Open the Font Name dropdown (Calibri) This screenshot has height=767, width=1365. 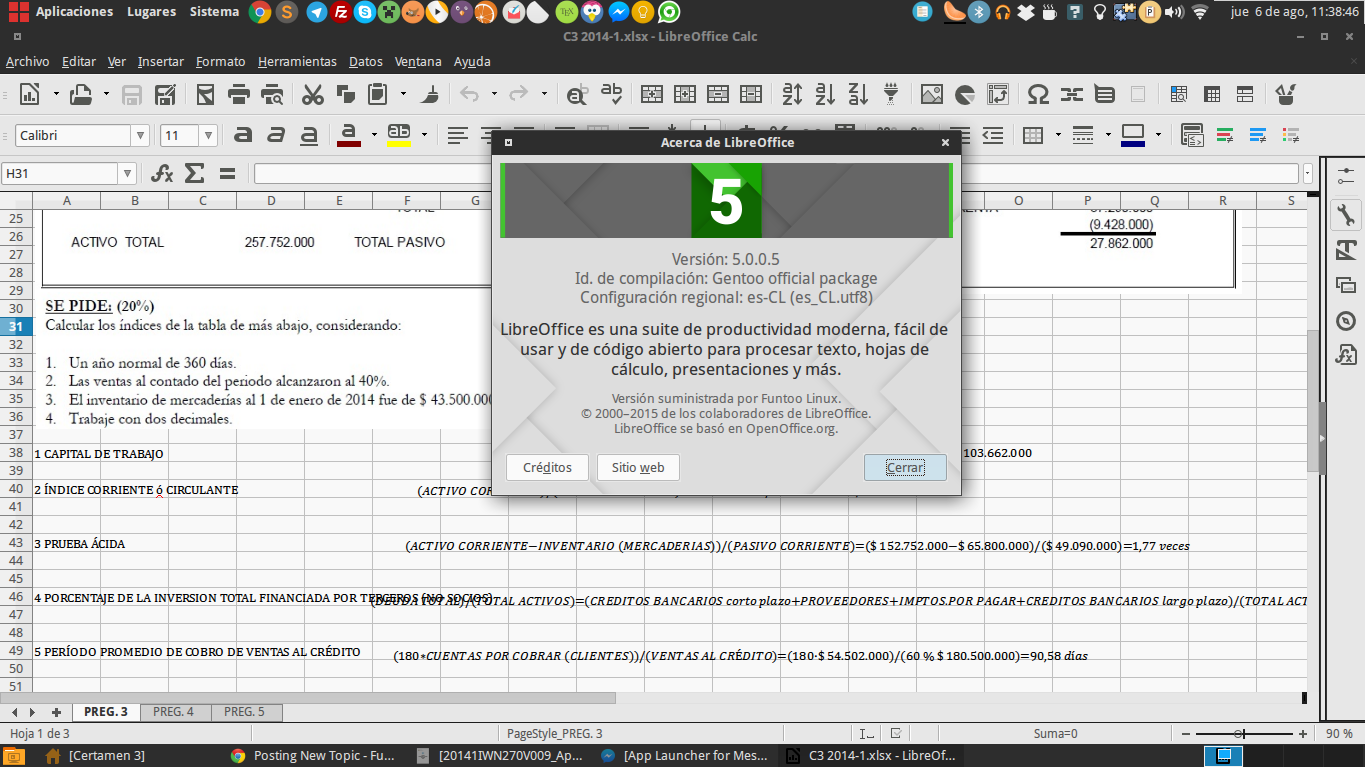(x=141, y=135)
